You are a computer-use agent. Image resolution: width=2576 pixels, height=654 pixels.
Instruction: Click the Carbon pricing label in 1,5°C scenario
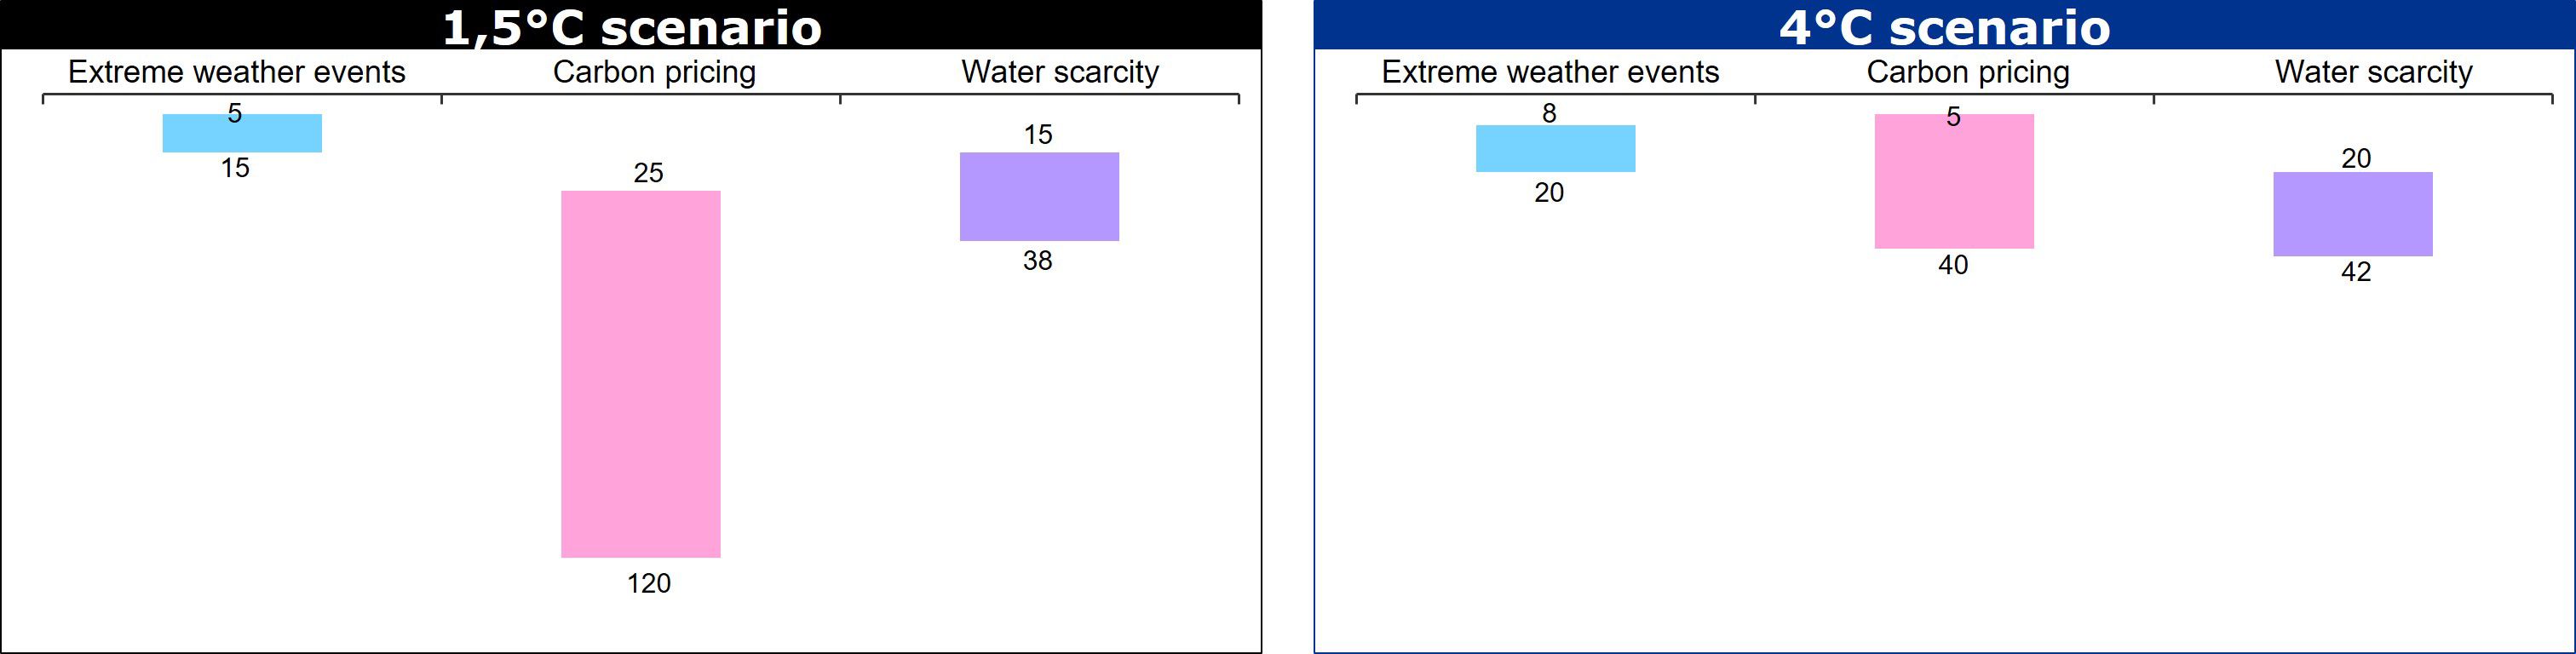tap(654, 72)
